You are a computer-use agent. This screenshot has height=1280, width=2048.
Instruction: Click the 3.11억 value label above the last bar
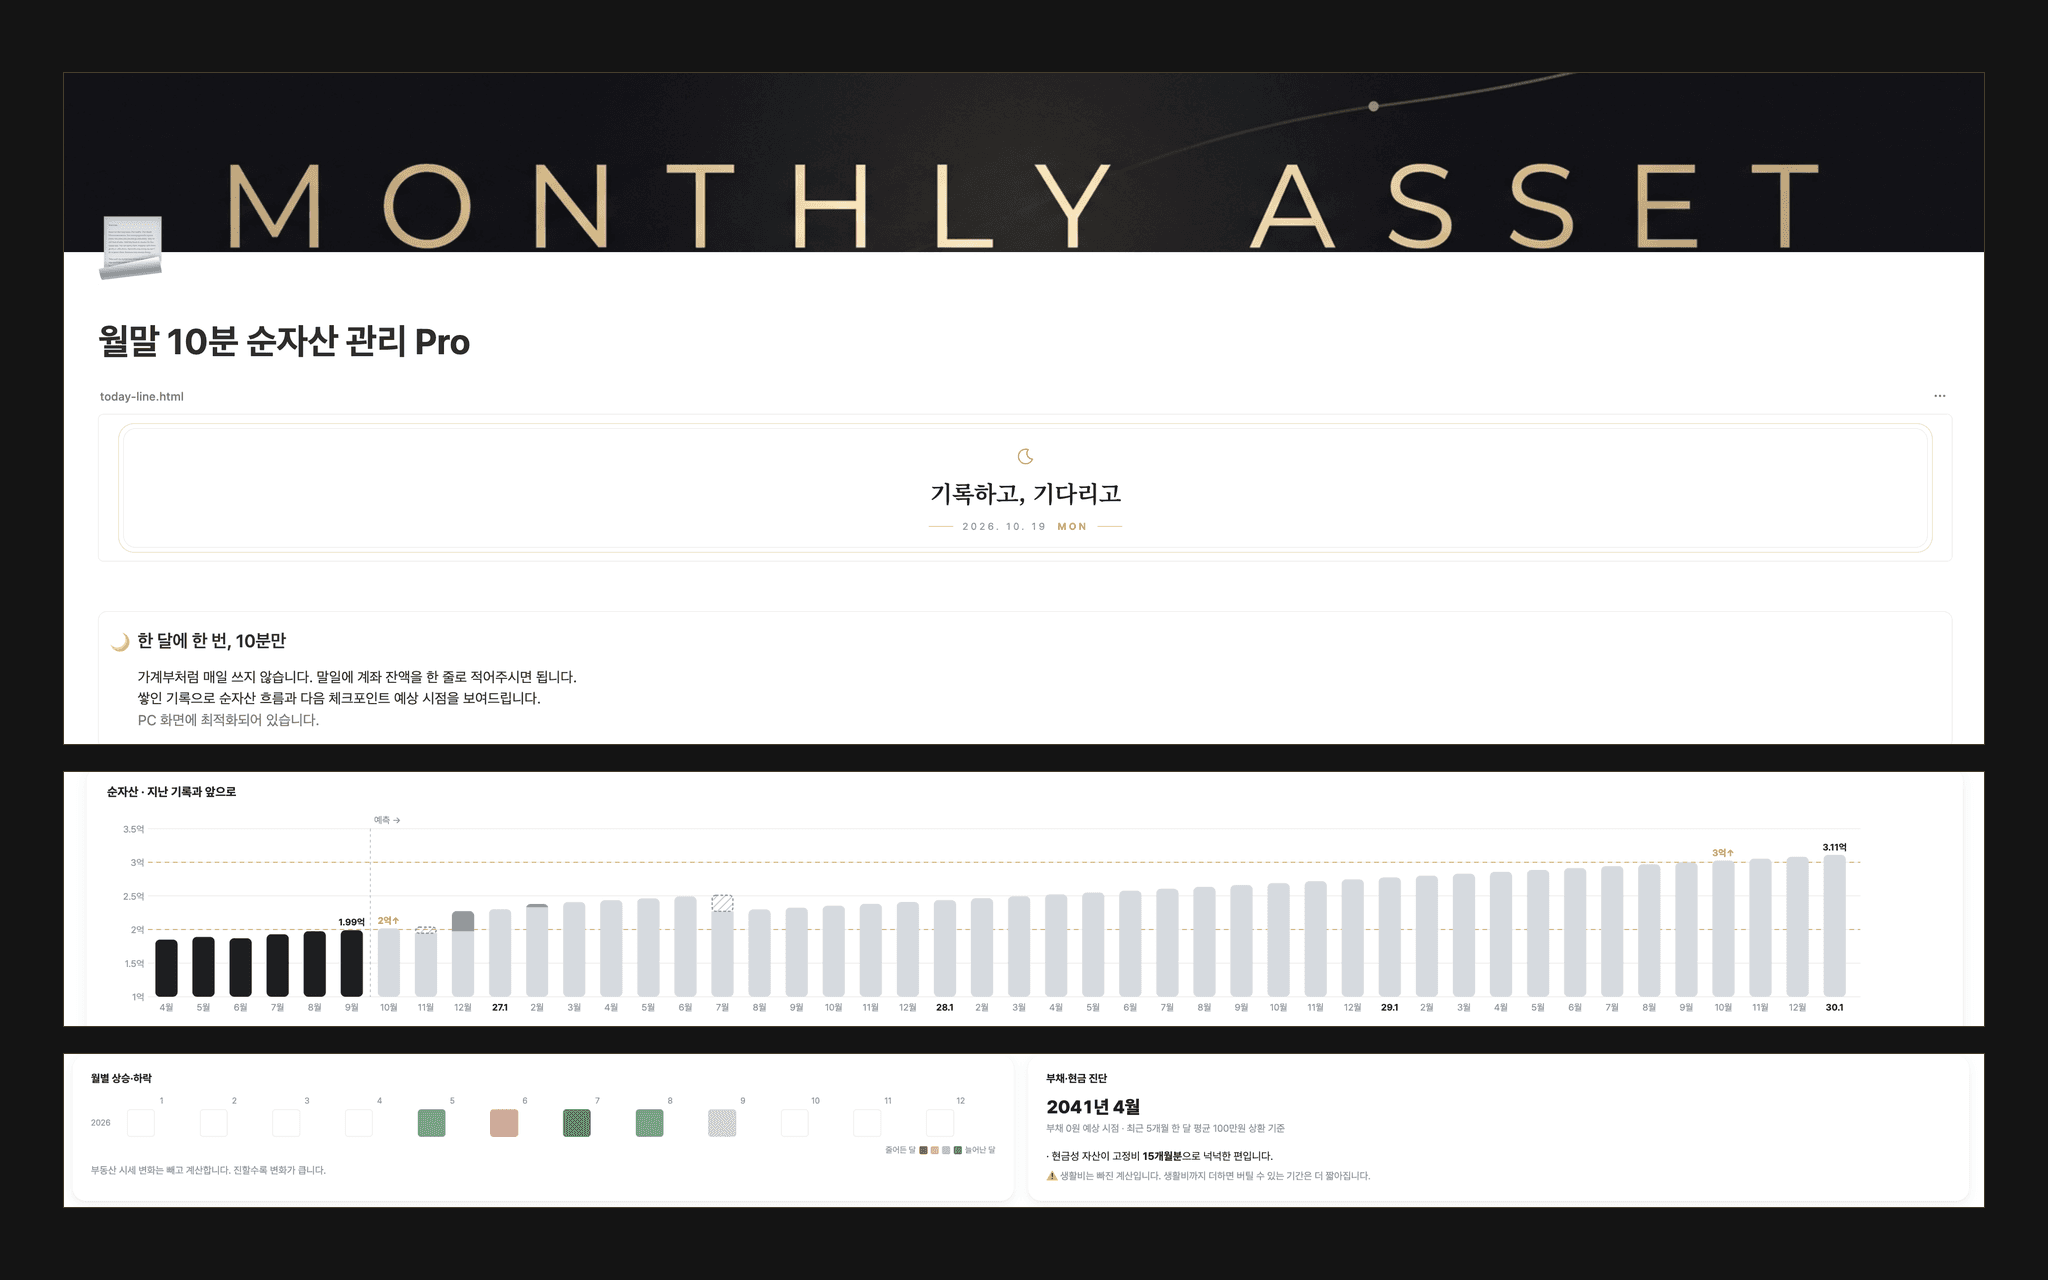tap(1834, 847)
